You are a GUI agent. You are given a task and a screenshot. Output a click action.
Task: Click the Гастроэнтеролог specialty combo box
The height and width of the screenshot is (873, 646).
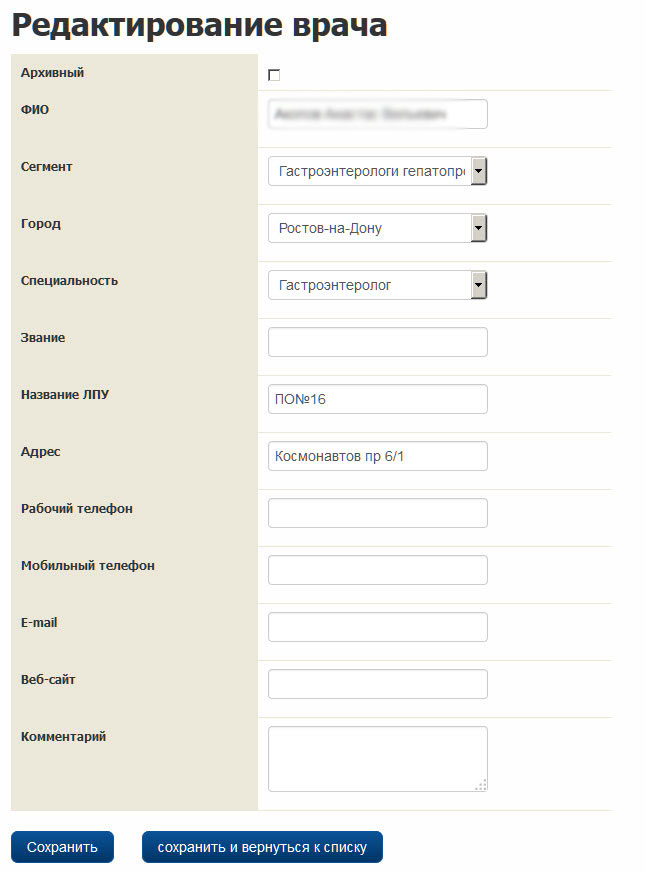[370, 286]
